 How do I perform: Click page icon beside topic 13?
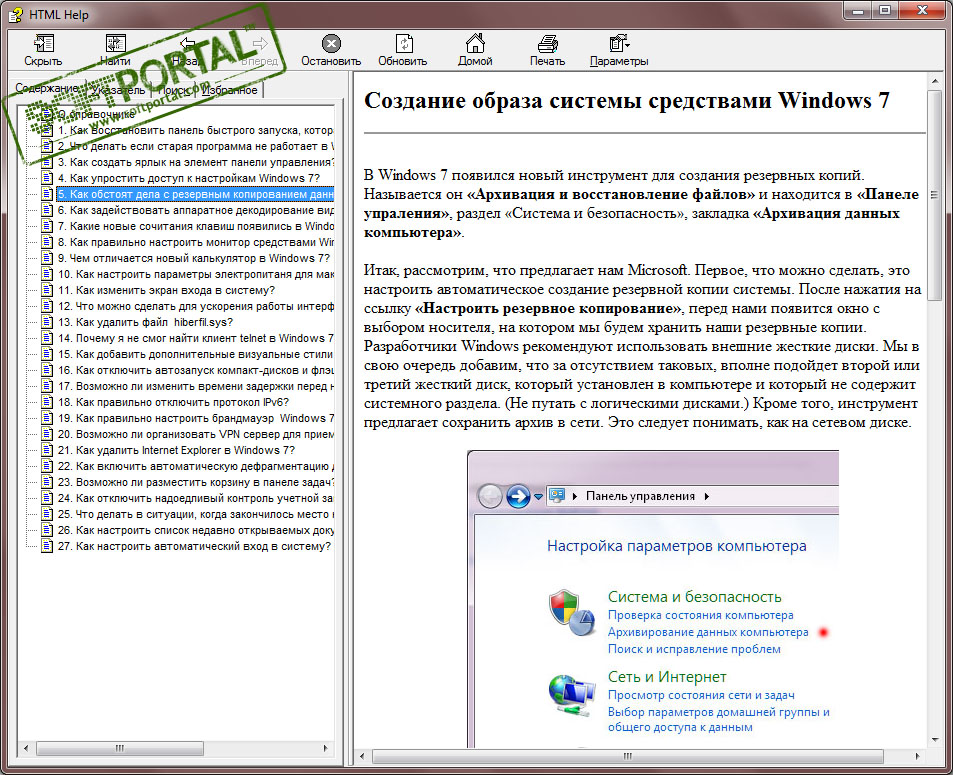pyautogui.click(x=47, y=322)
